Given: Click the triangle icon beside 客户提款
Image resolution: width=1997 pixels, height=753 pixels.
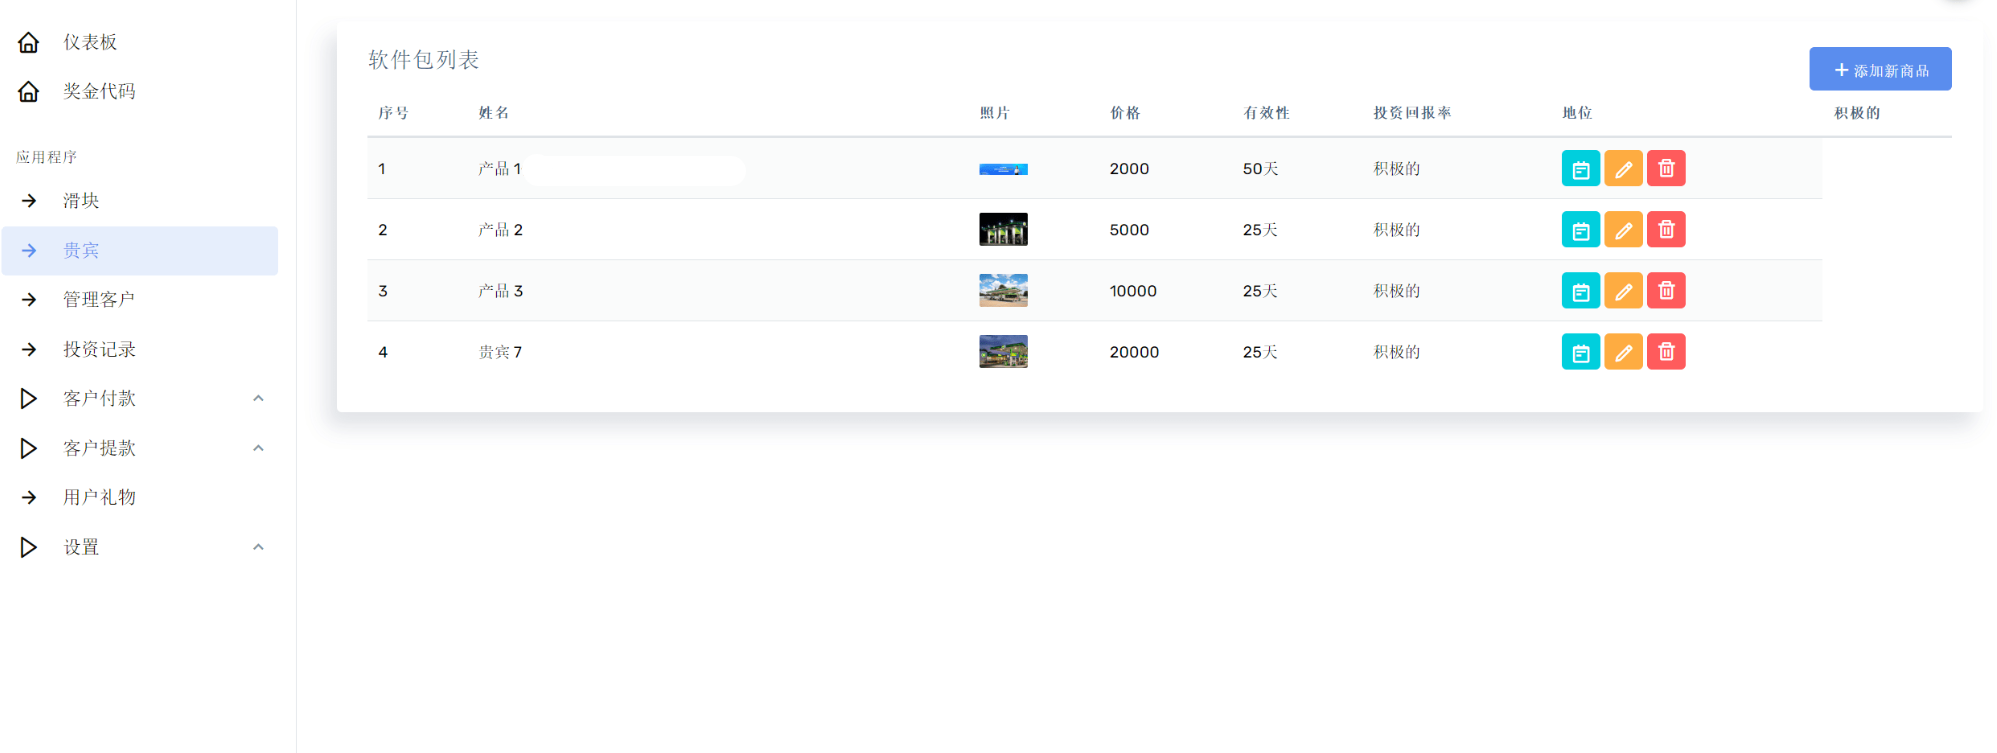Looking at the screenshot, I should point(29,448).
